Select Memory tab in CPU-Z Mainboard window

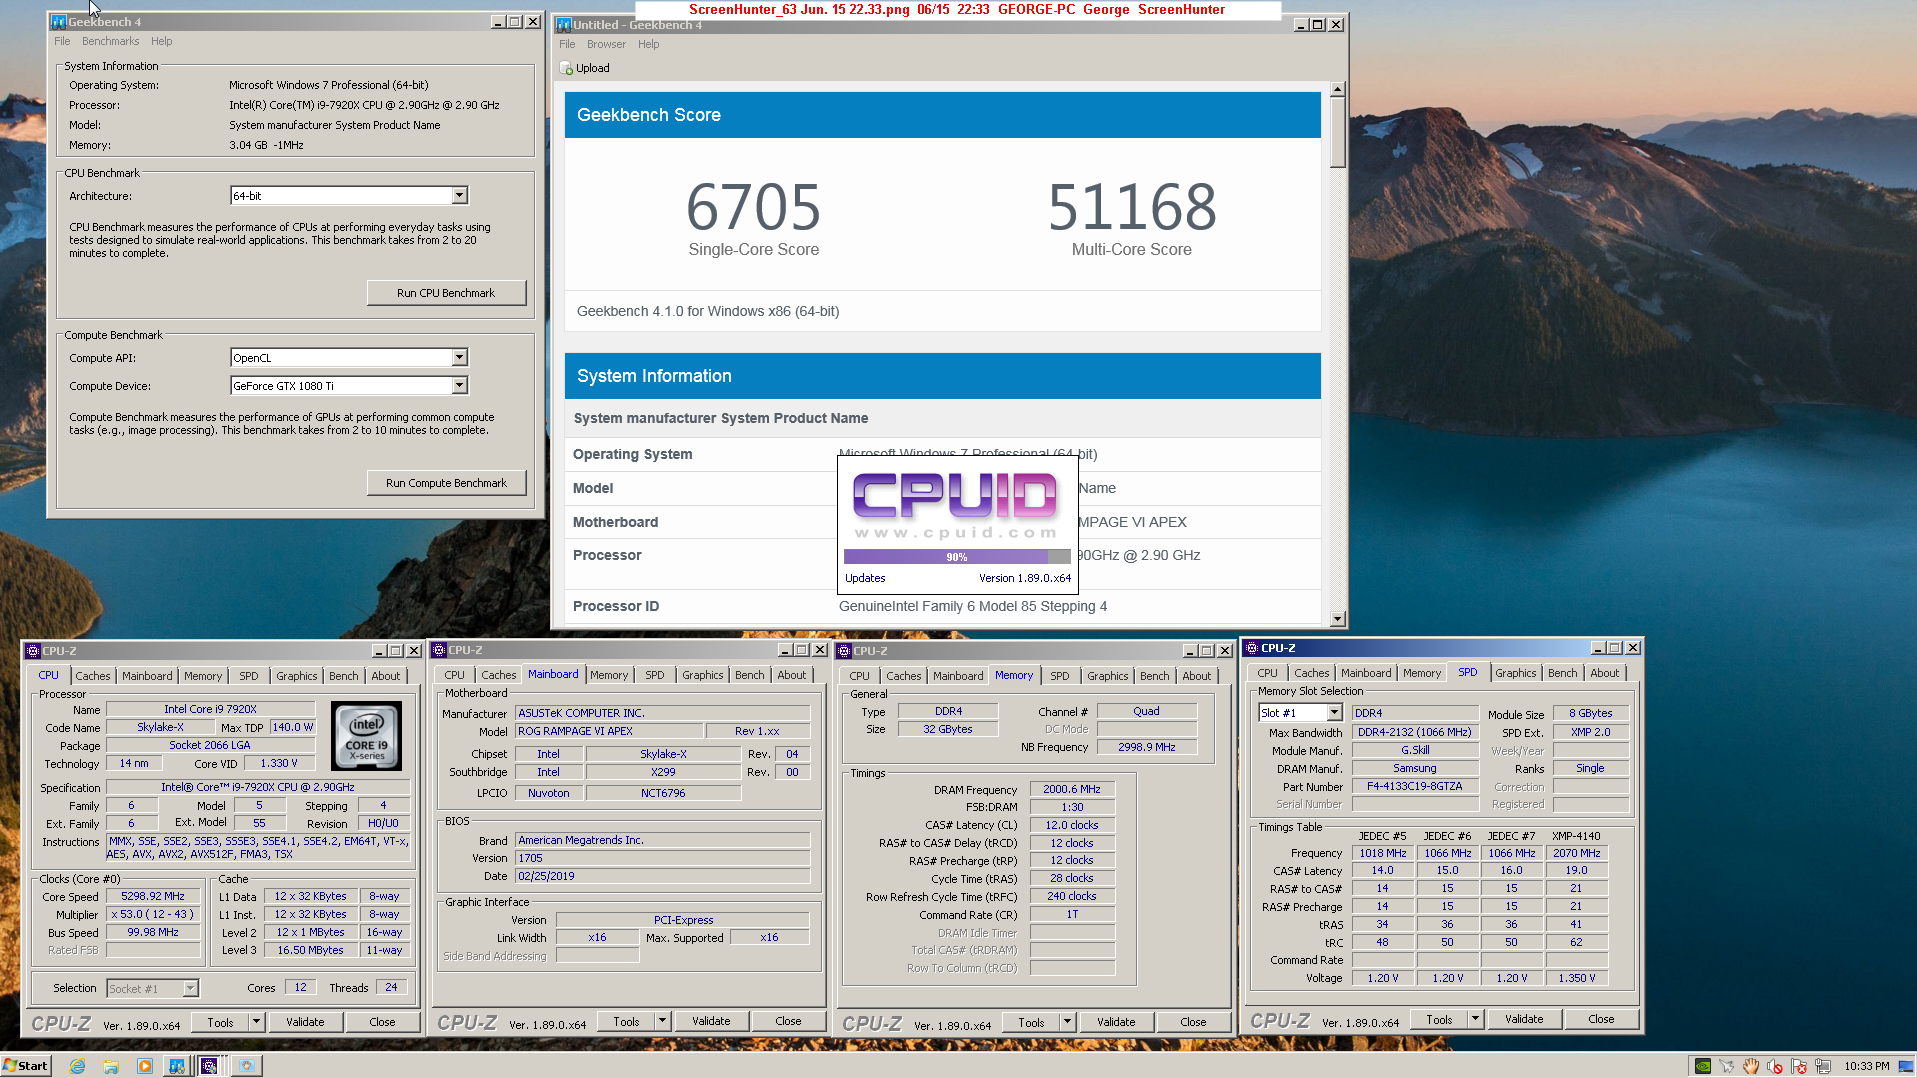pyautogui.click(x=609, y=676)
